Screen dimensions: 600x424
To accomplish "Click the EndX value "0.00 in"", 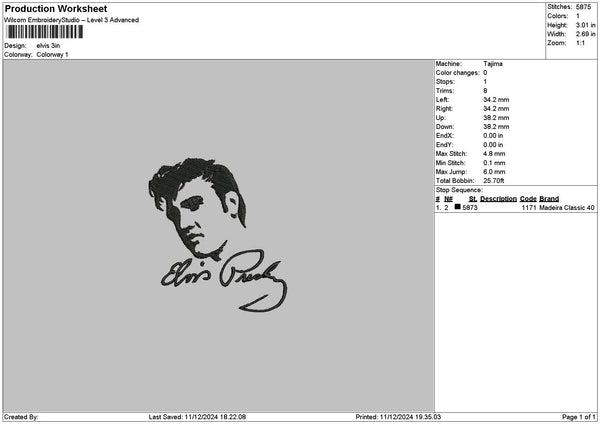I will pyautogui.click(x=493, y=136).
